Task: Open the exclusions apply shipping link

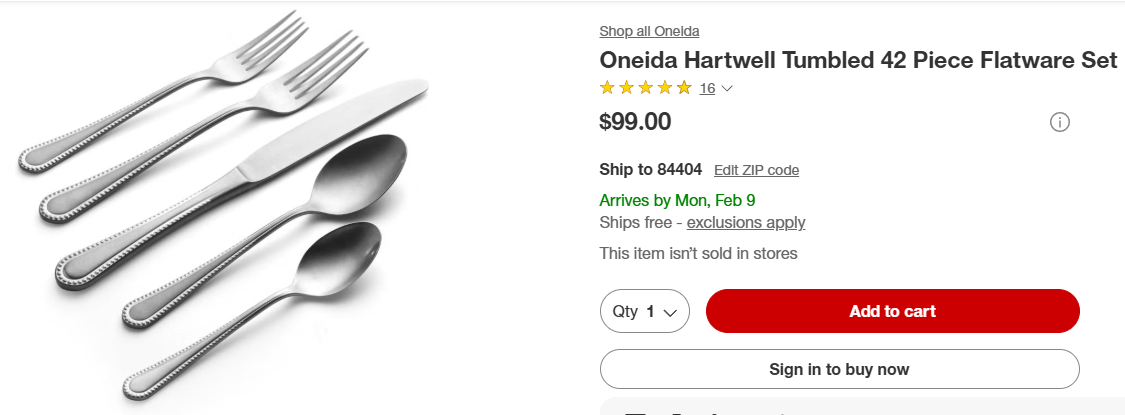Action: (745, 222)
